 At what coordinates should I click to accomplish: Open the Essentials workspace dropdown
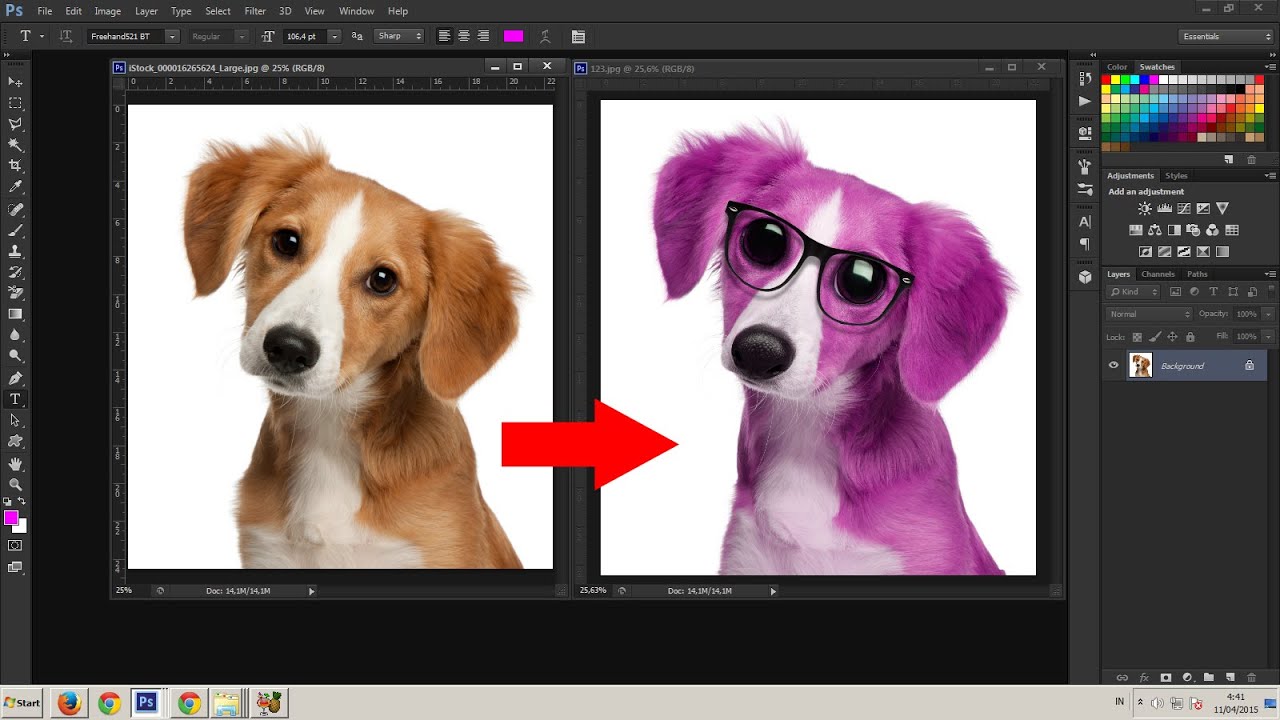1226,36
